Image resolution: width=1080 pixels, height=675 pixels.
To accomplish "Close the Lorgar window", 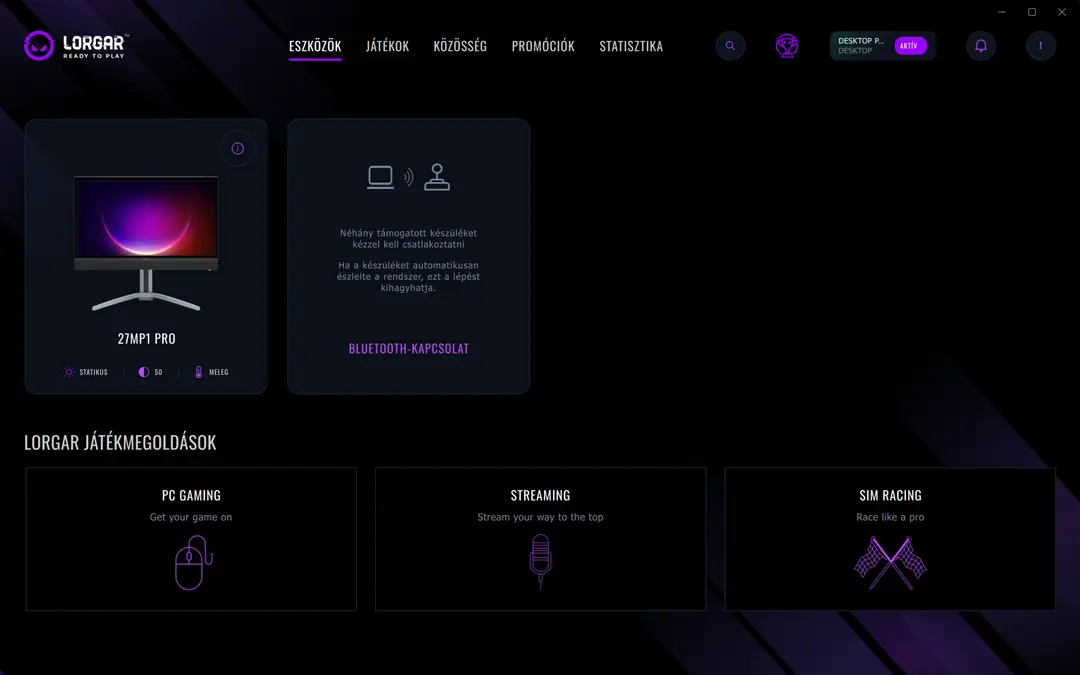I will tap(1062, 12).
